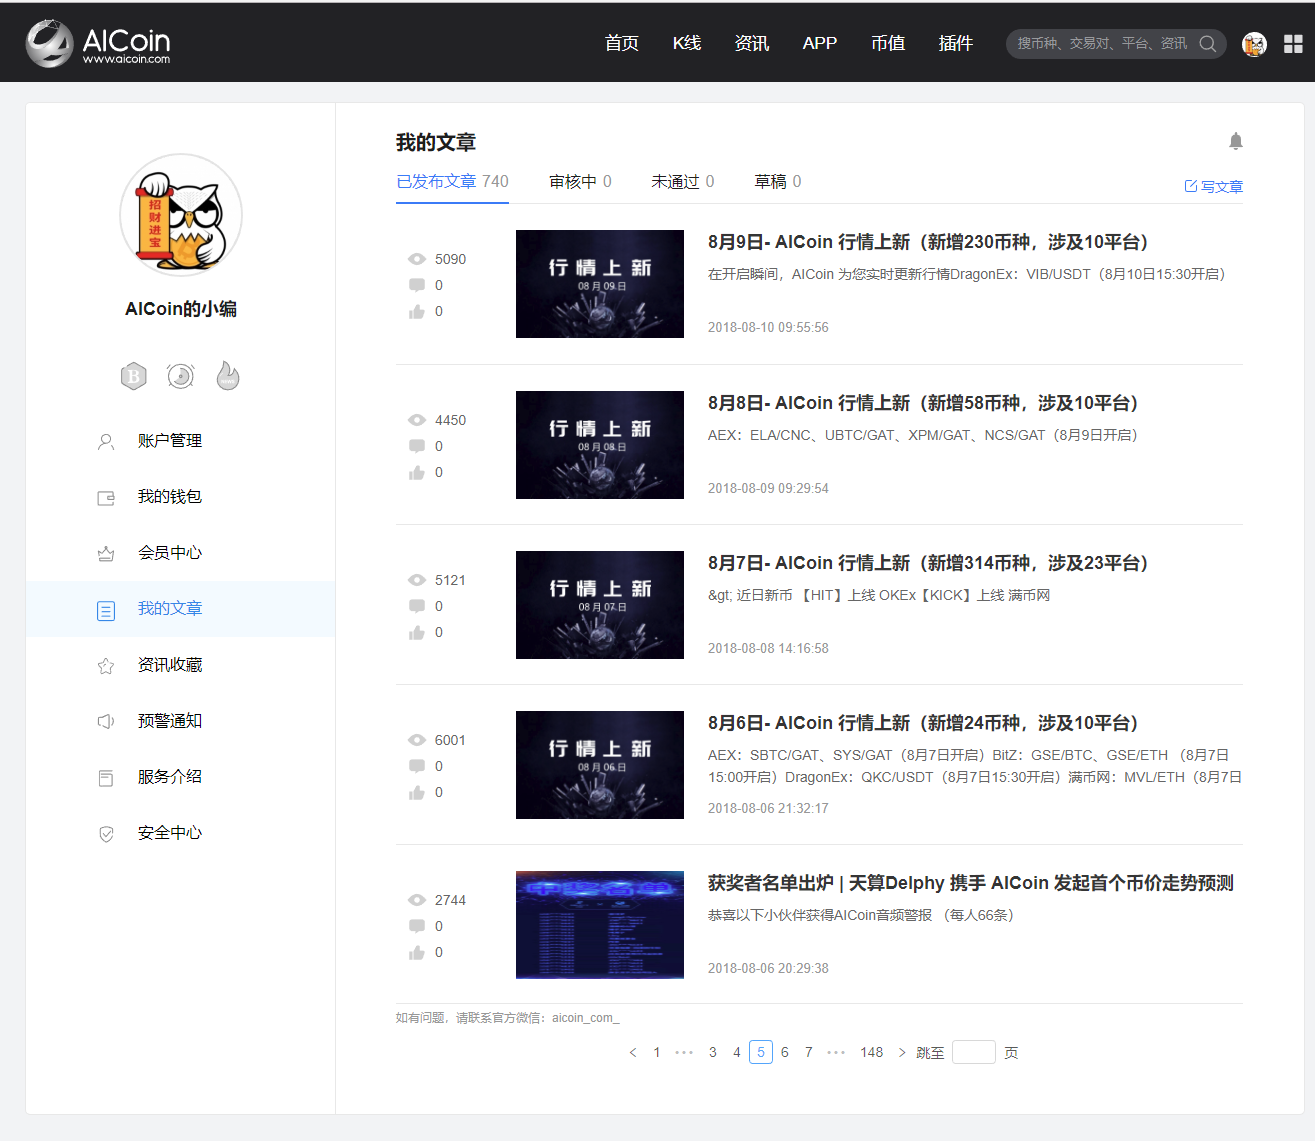Expand ellipsis before page 3
The height and width of the screenshot is (1141, 1315).
(x=684, y=1051)
